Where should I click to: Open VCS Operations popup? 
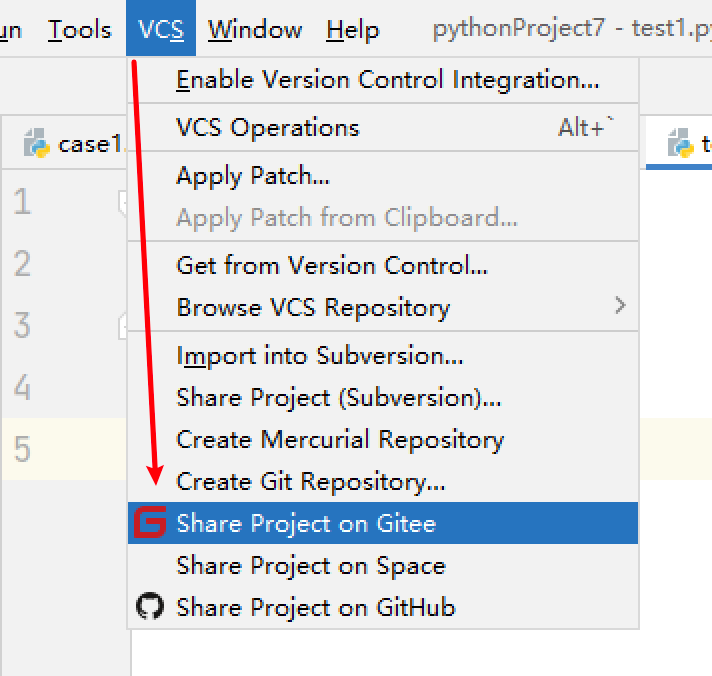point(267,128)
